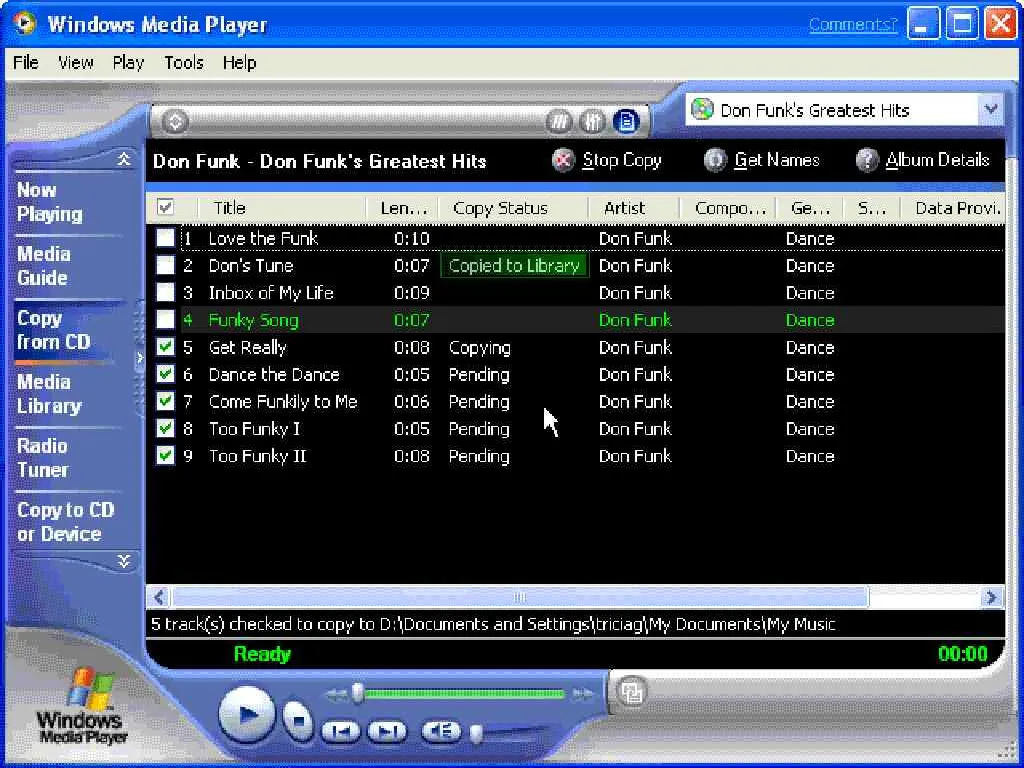Screen dimensions: 1024x768
Task: Click the Copying status of Get Really
Action: [x=479, y=347]
